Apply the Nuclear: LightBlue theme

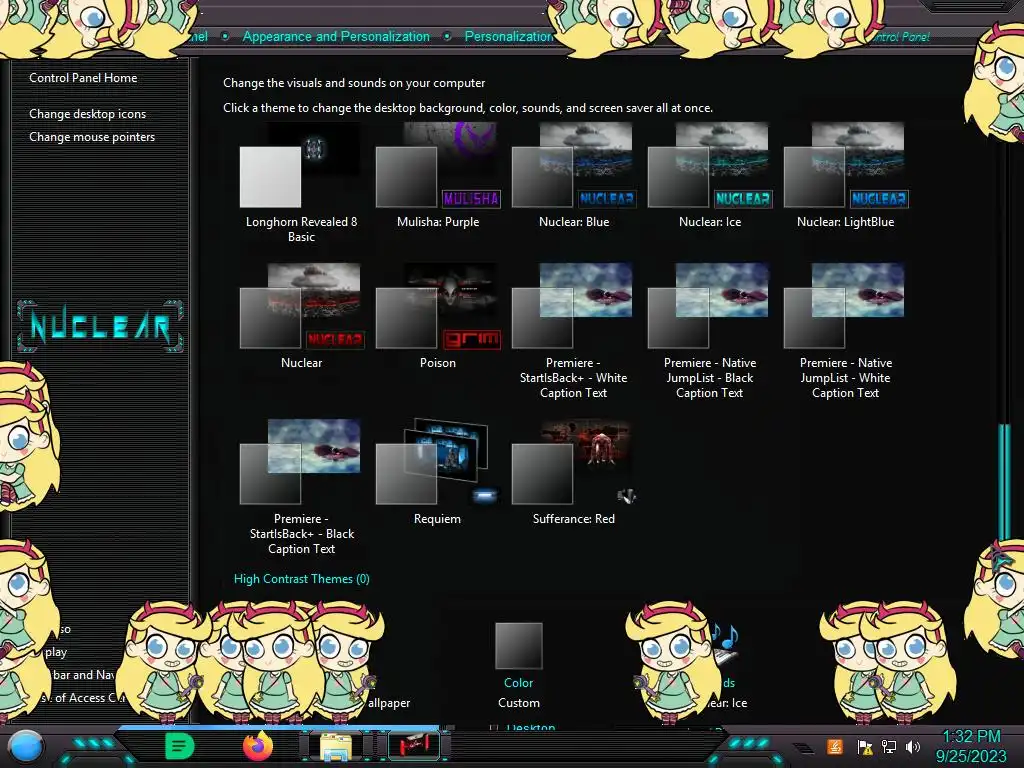(846, 176)
